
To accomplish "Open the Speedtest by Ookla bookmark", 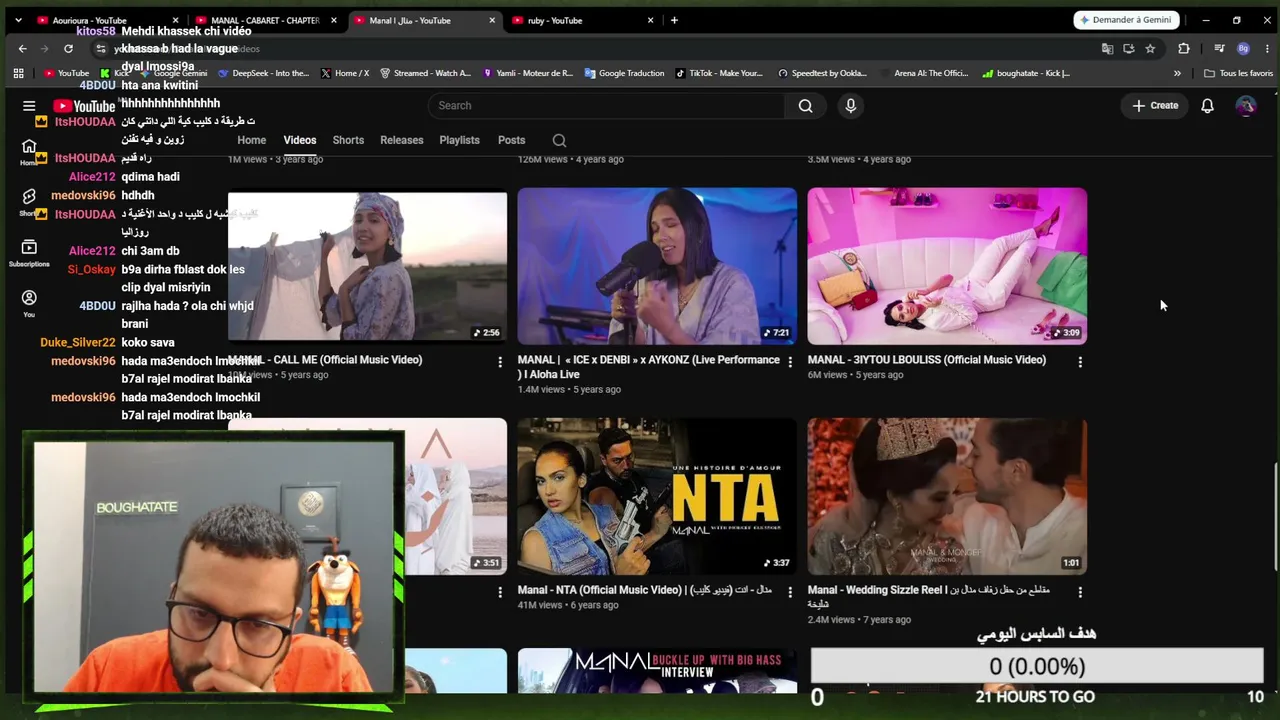I will coord(822,73).
